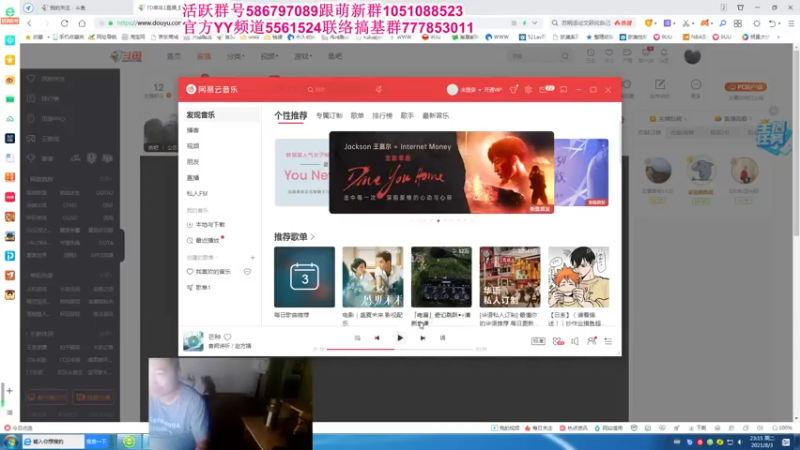Viewport: 800px width, 450px height.
Task: Open NetEase settings gear icon
Action: click(528, 89)
